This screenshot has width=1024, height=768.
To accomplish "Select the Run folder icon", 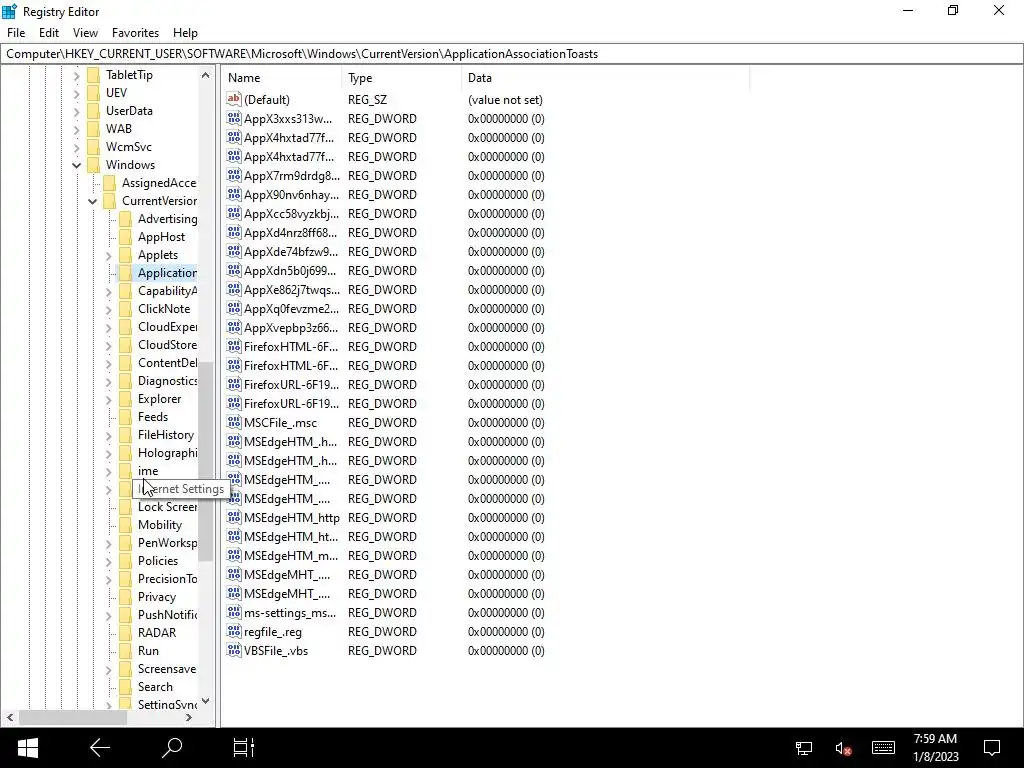I will tap(125, 650).
